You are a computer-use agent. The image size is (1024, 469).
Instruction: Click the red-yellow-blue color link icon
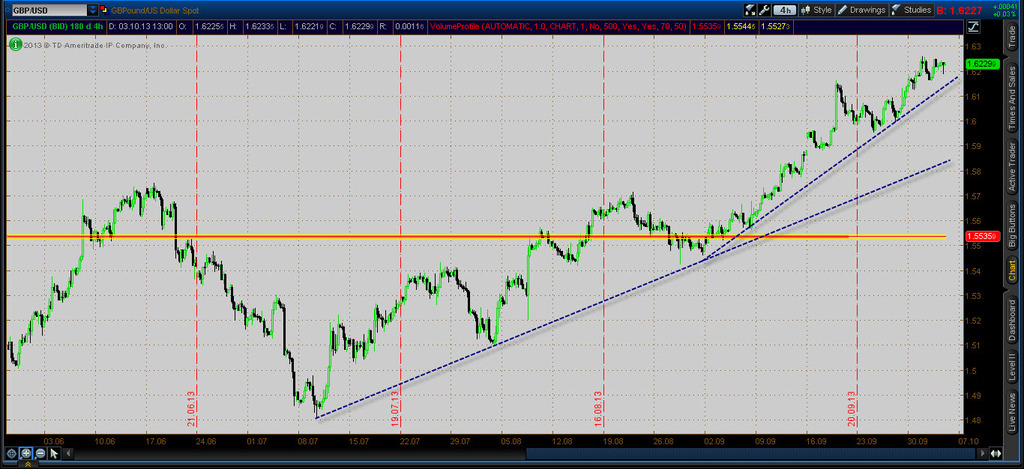coord(104,10)
